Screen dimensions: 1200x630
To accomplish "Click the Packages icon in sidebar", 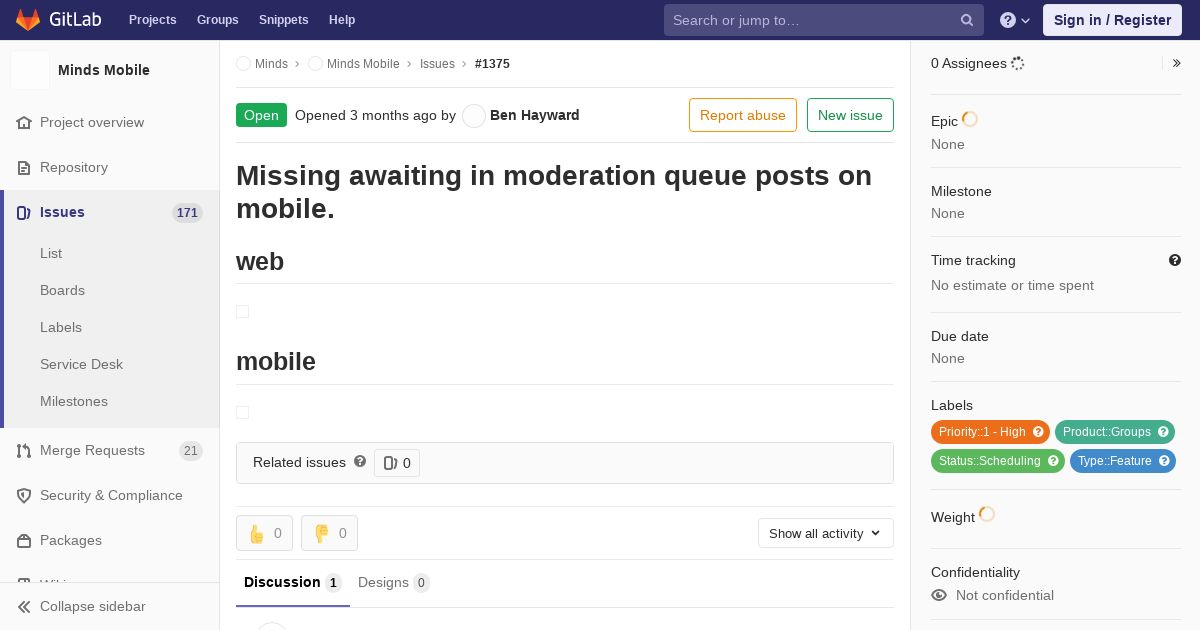I will click(24, 540).
